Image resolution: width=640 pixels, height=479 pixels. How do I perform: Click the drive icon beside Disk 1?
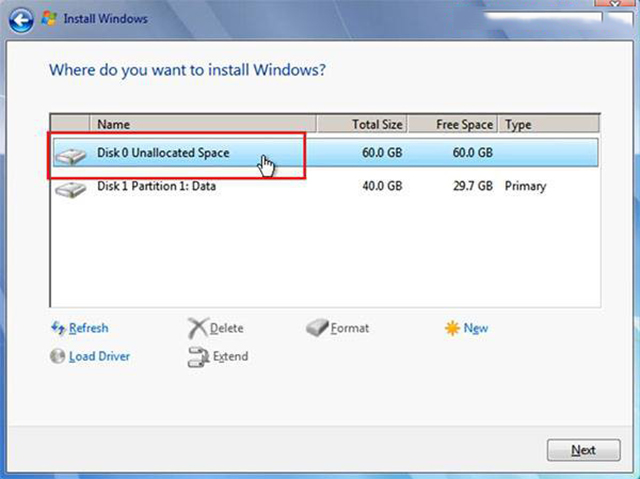click(71, 188)
